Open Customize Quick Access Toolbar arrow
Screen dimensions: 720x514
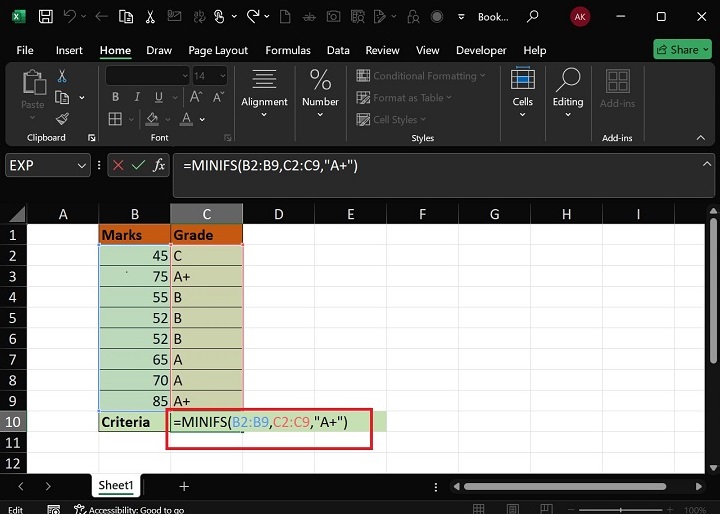tap(461, 17)
